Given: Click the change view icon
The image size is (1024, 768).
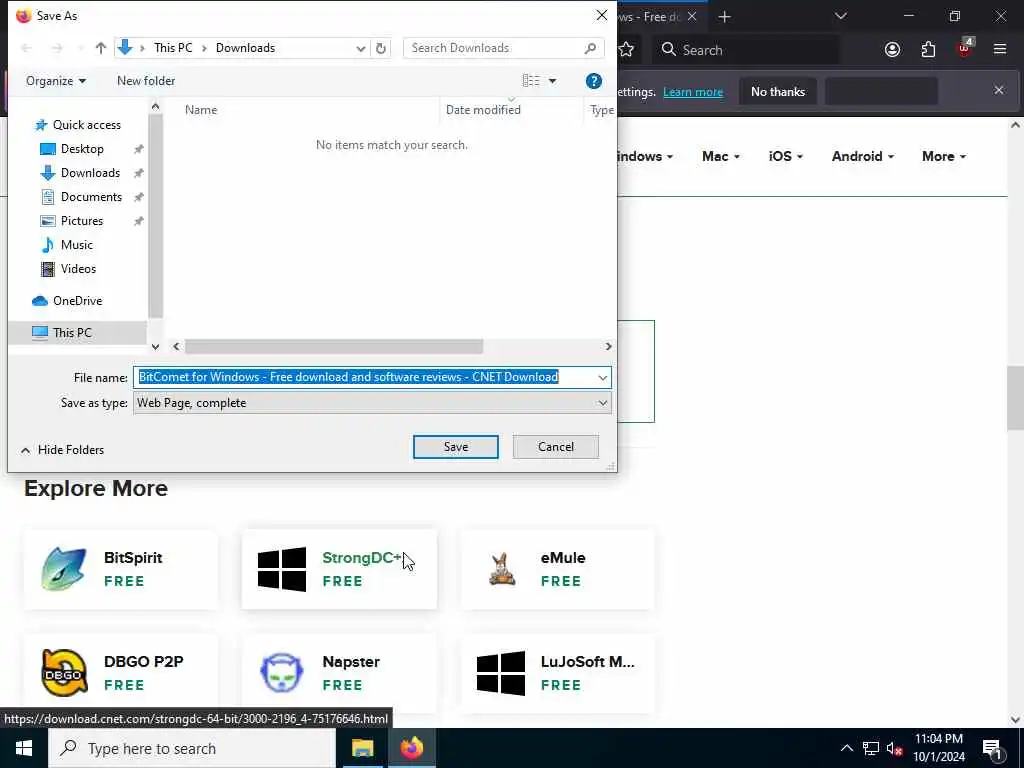Looking at the screenshot, I should 531,80.
